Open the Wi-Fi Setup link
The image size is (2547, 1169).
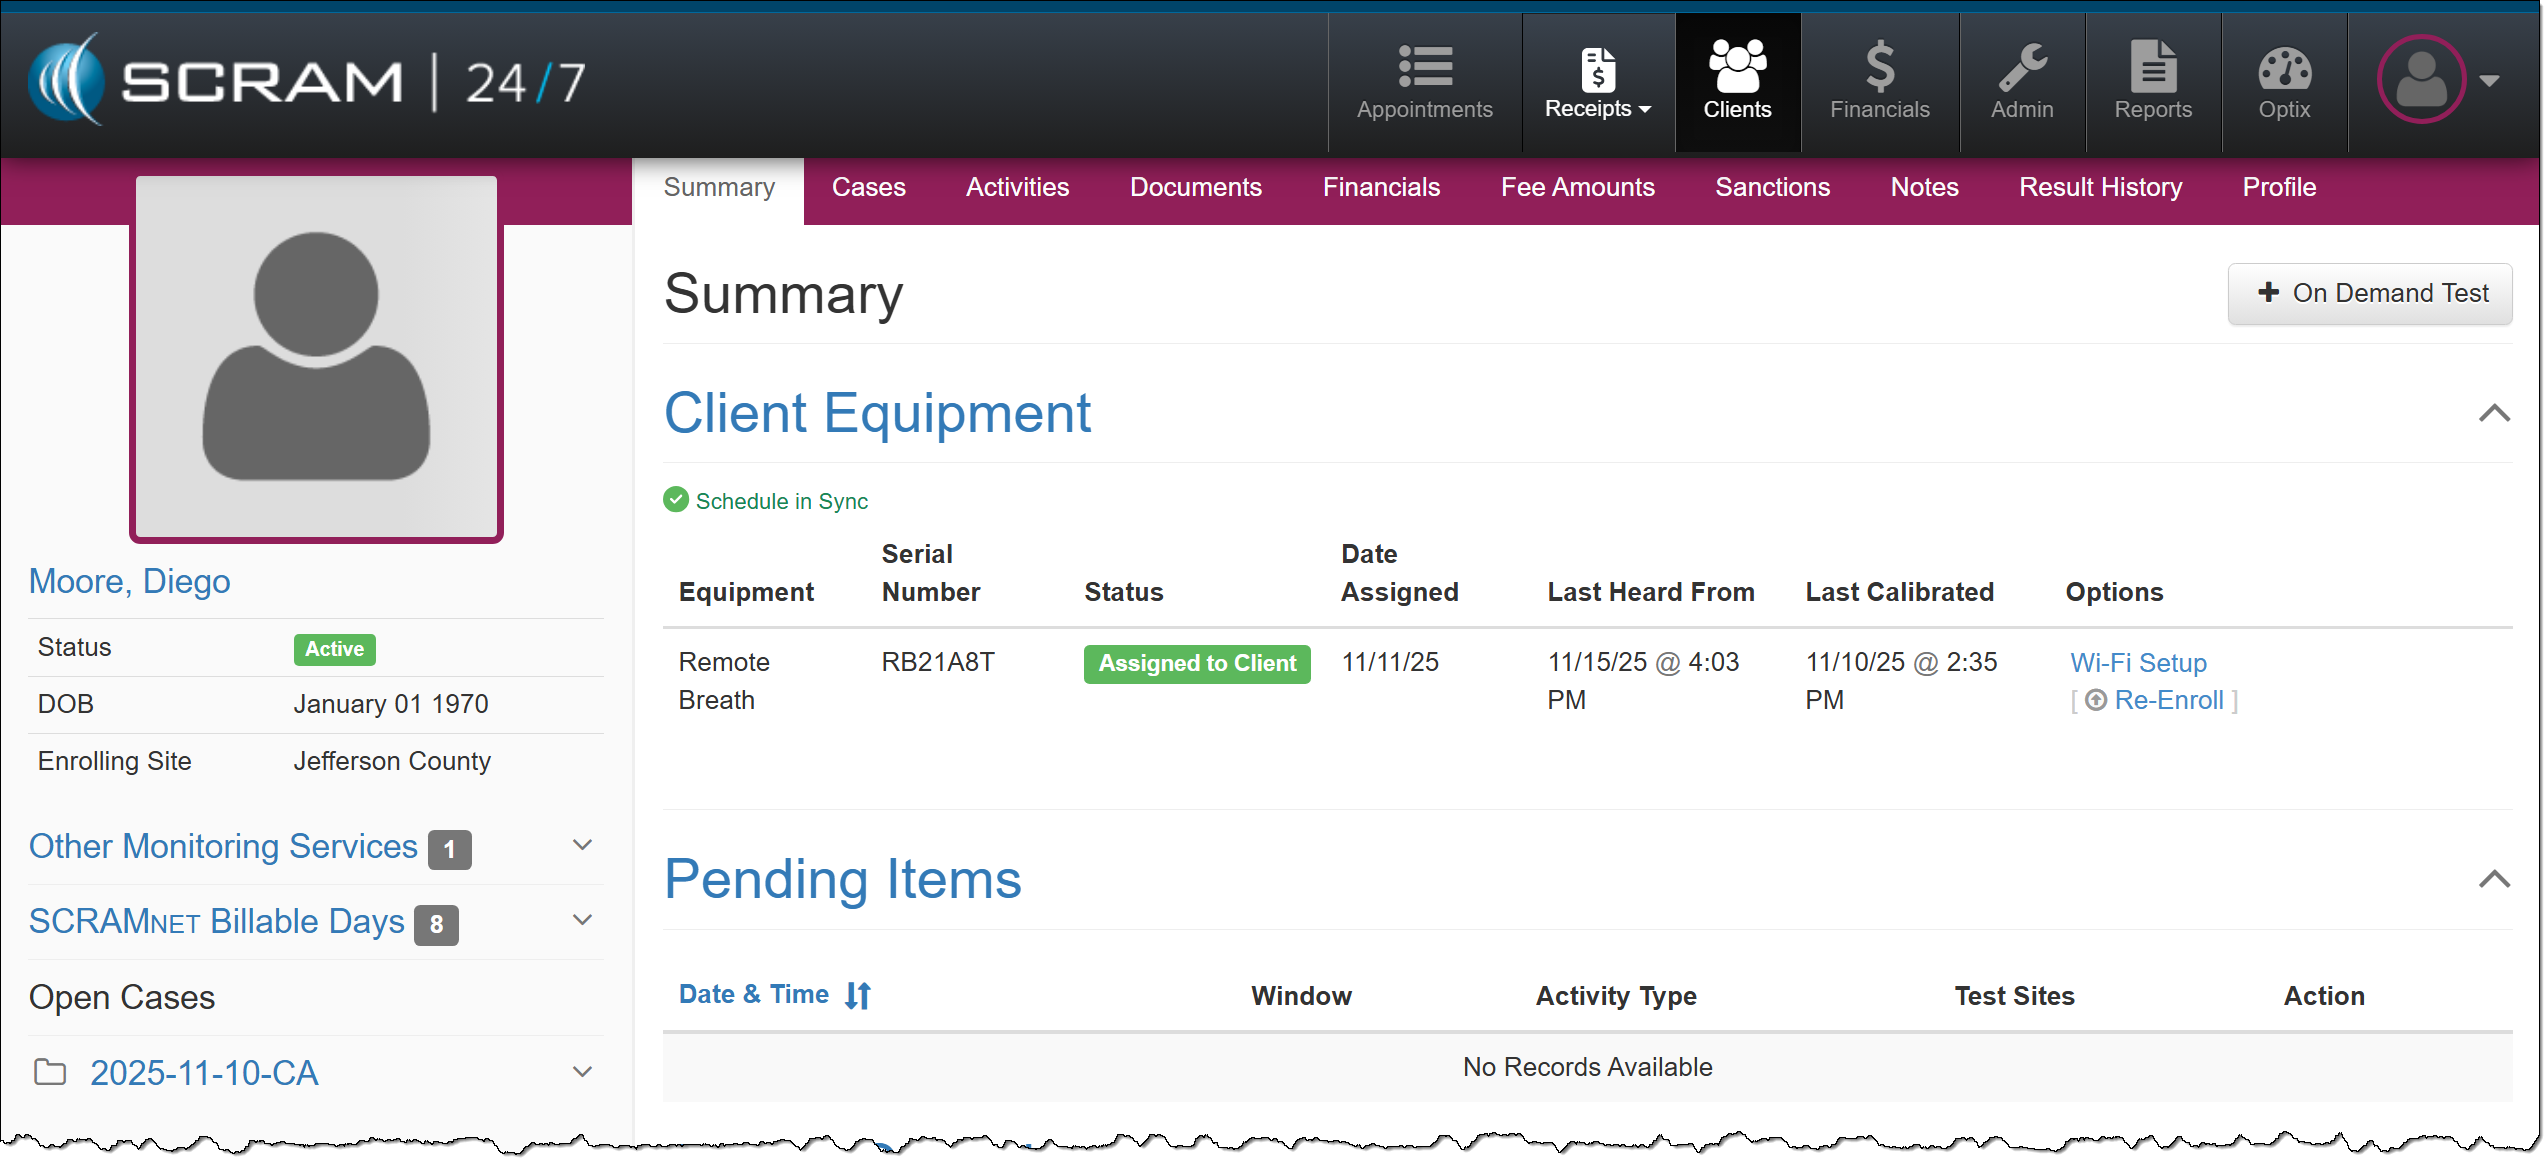pyautogui.click(x=2137, y=662)
